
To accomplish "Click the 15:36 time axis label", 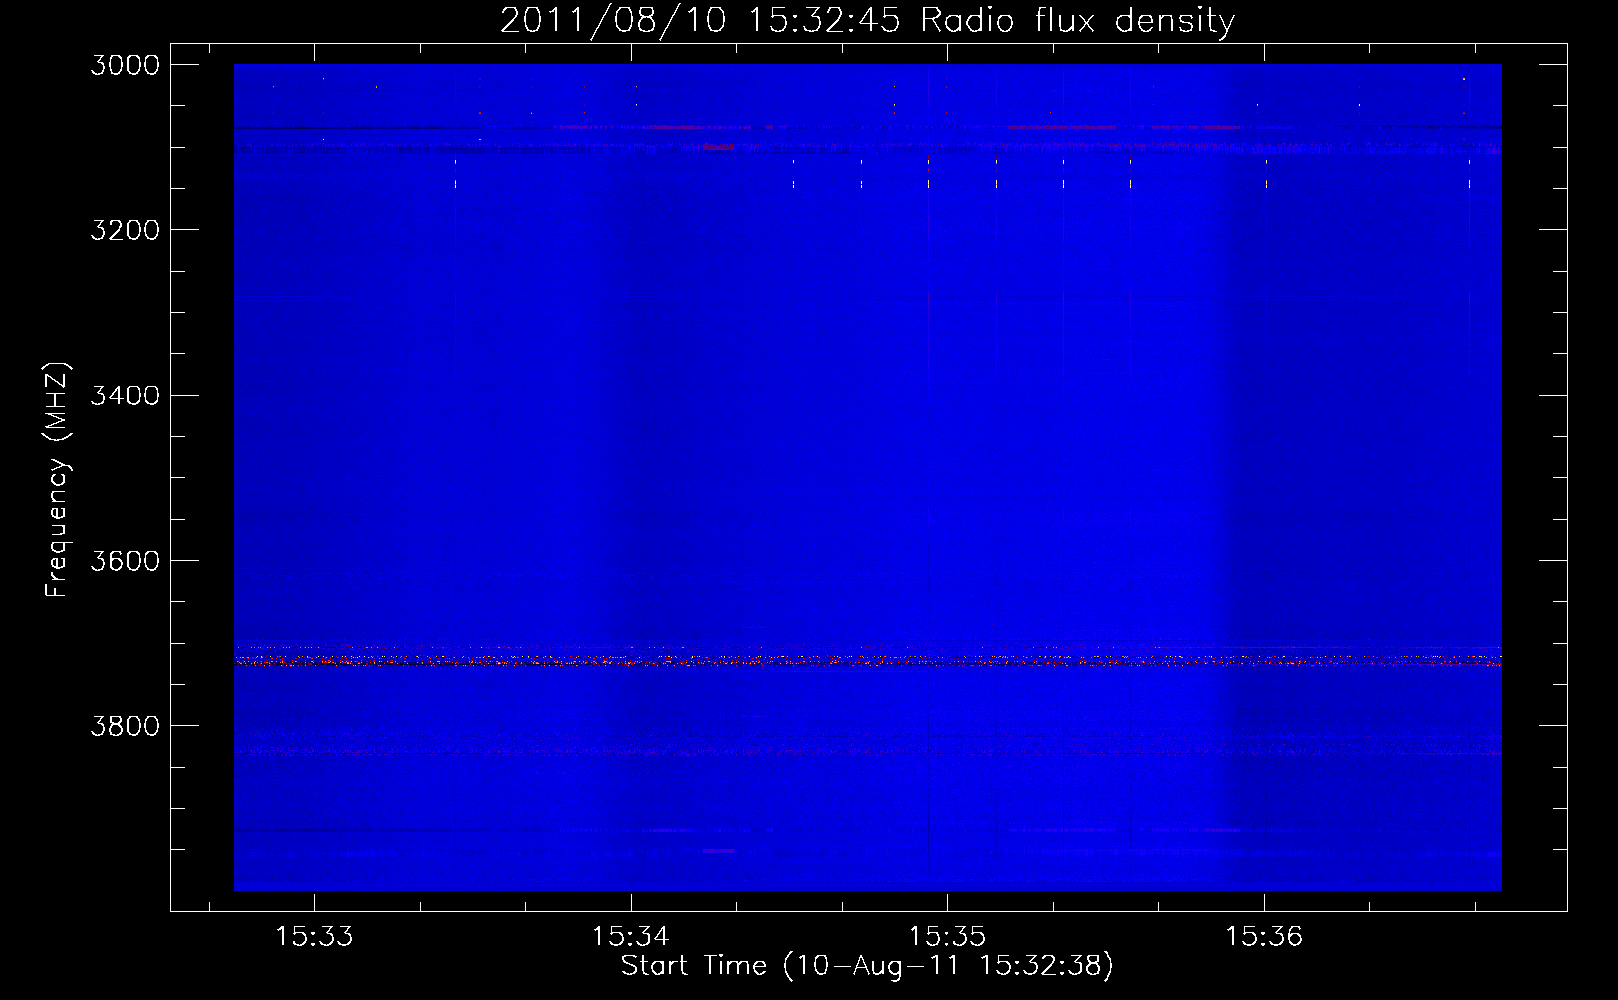I will point(1264,936).
